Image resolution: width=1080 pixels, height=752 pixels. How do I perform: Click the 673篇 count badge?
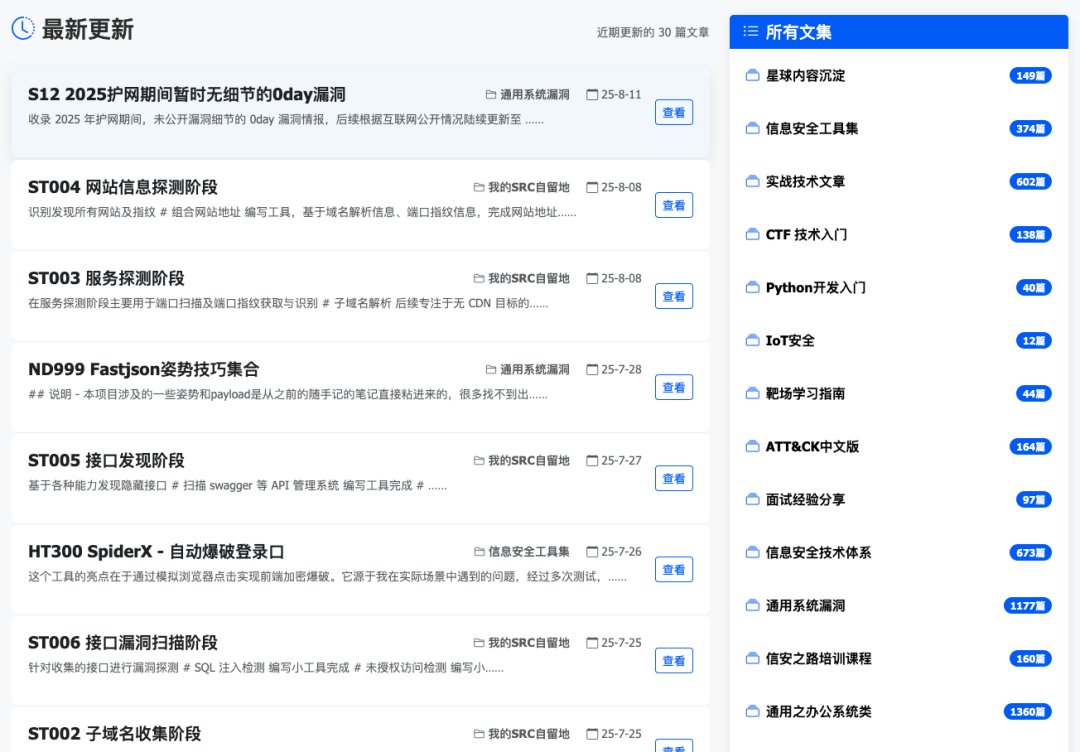[1030, 552]
